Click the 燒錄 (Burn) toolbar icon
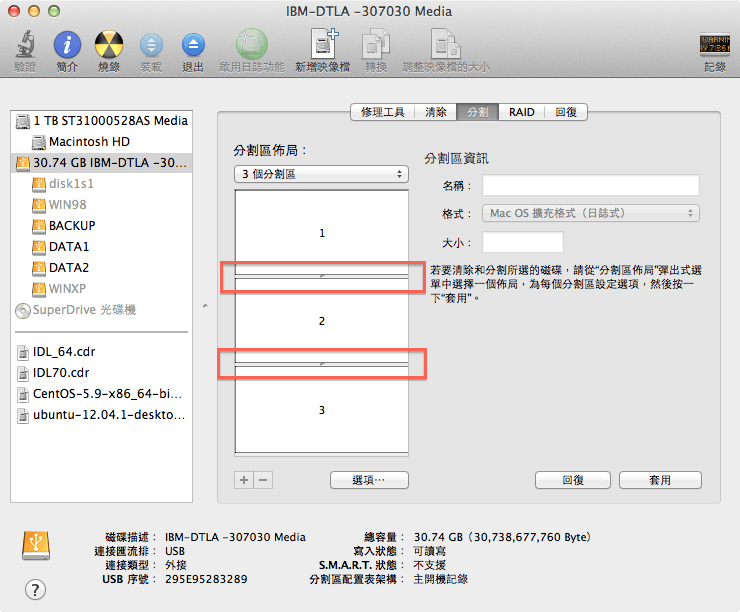Image resolution: width=740 pixels, height=612 pixels. pos(109,45)
